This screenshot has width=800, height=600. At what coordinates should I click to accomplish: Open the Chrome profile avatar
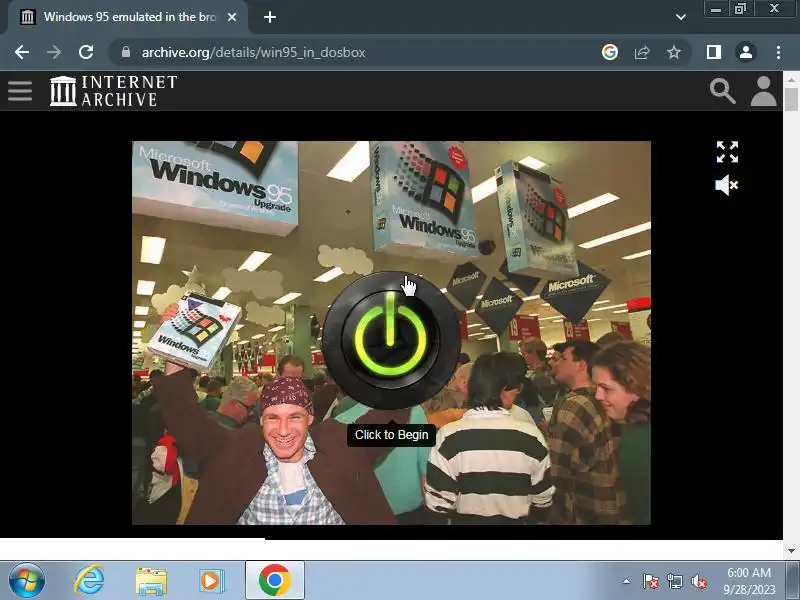[x=746, y=52]
